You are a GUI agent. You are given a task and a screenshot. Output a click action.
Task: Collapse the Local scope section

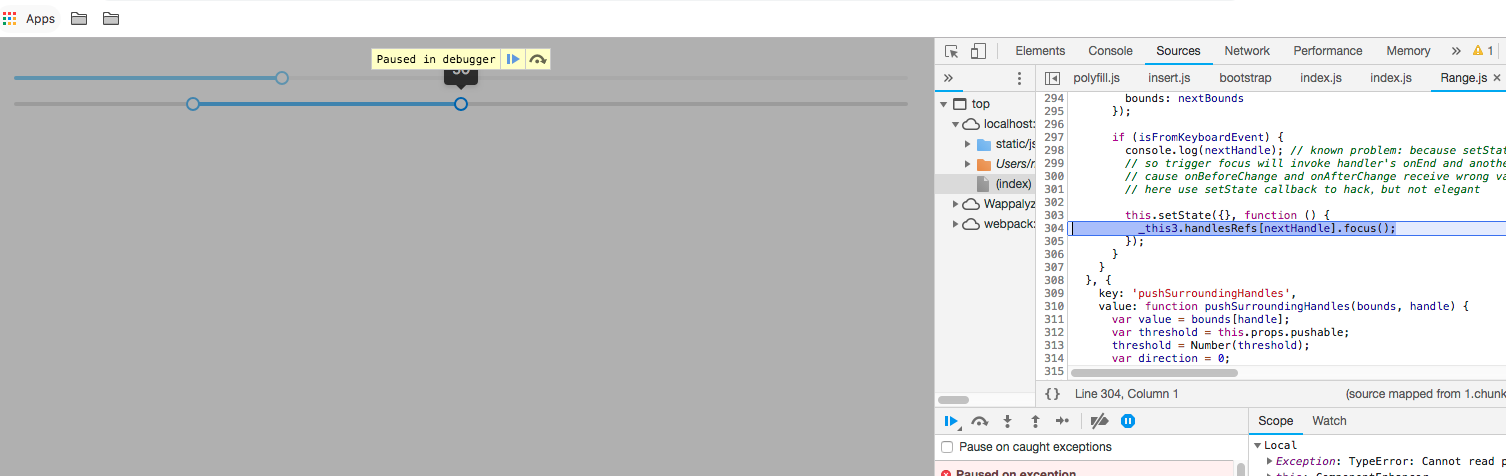tap(1257, 445)
